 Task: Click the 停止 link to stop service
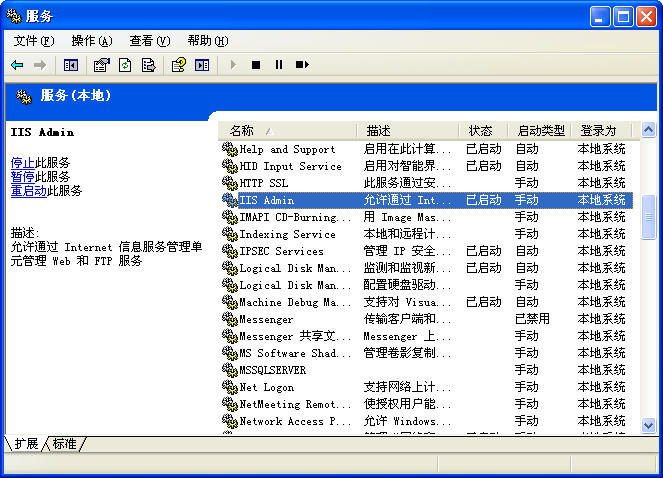tap(22, 163)
